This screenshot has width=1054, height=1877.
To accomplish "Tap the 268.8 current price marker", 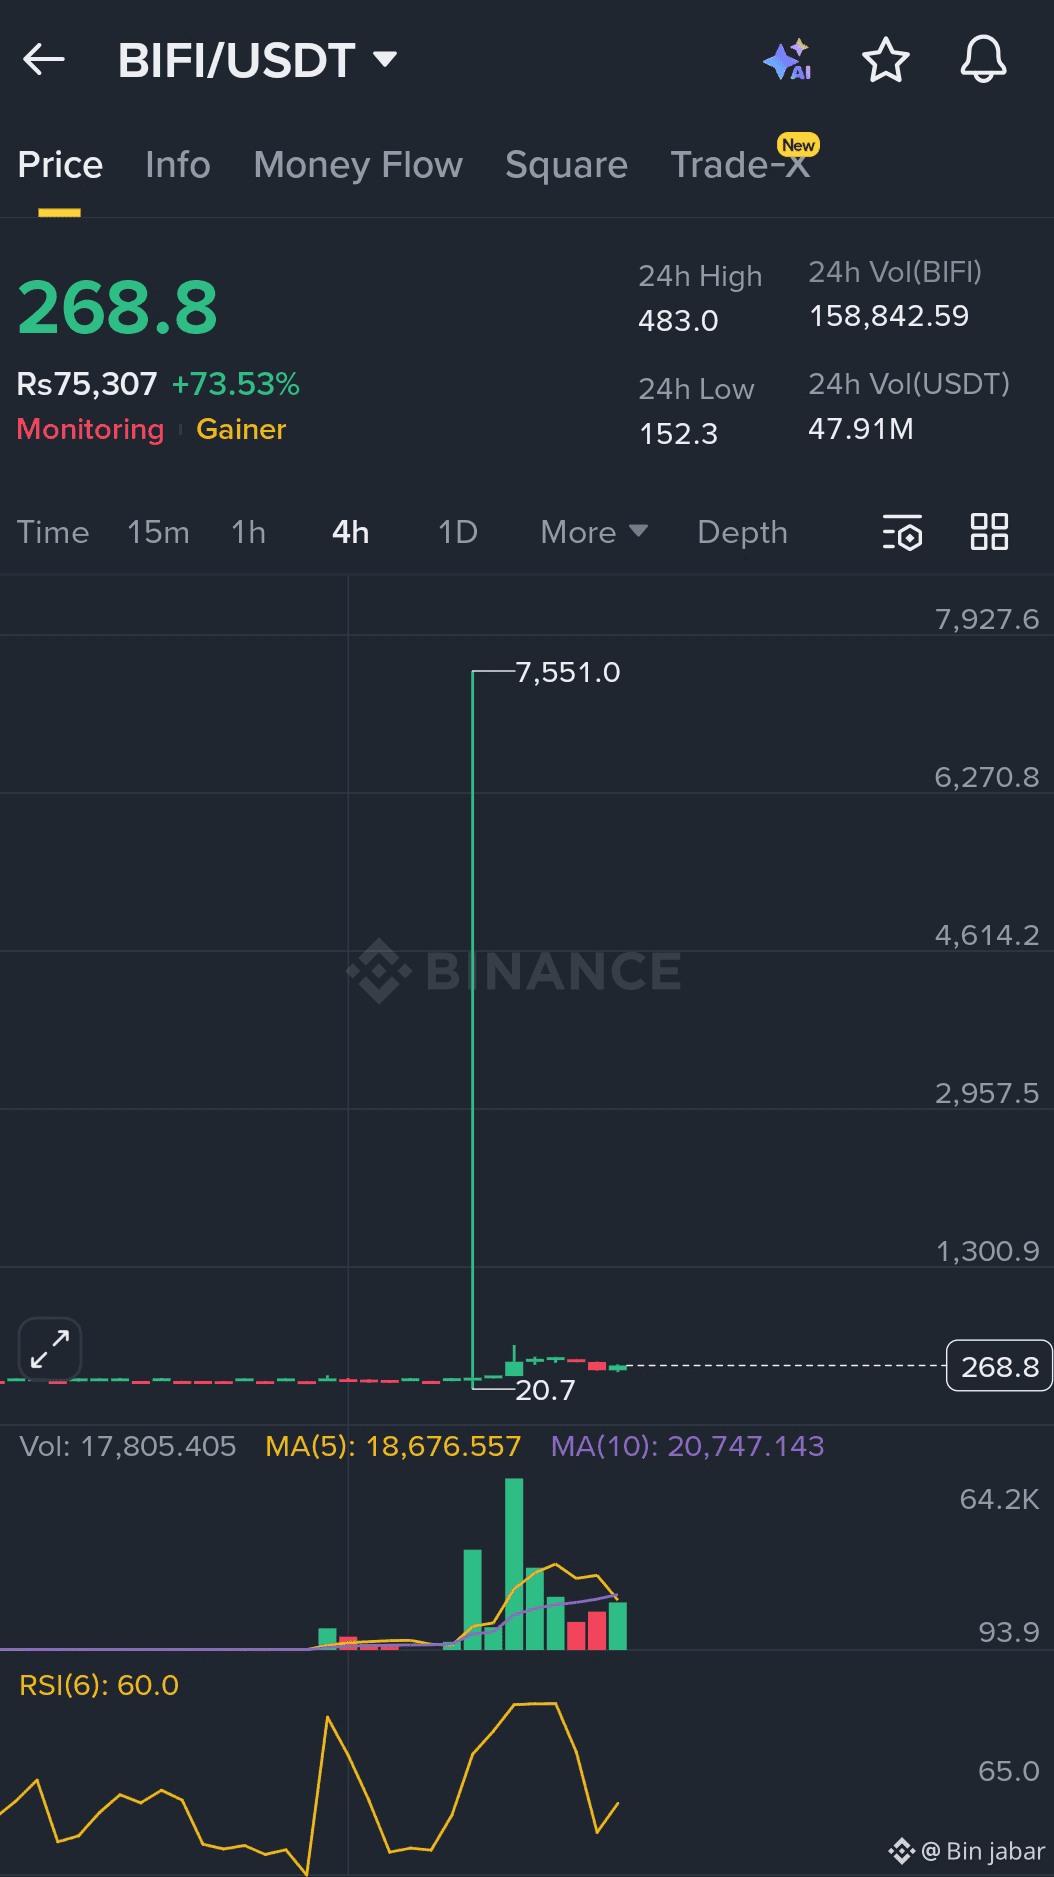I will click(999, 1366).
